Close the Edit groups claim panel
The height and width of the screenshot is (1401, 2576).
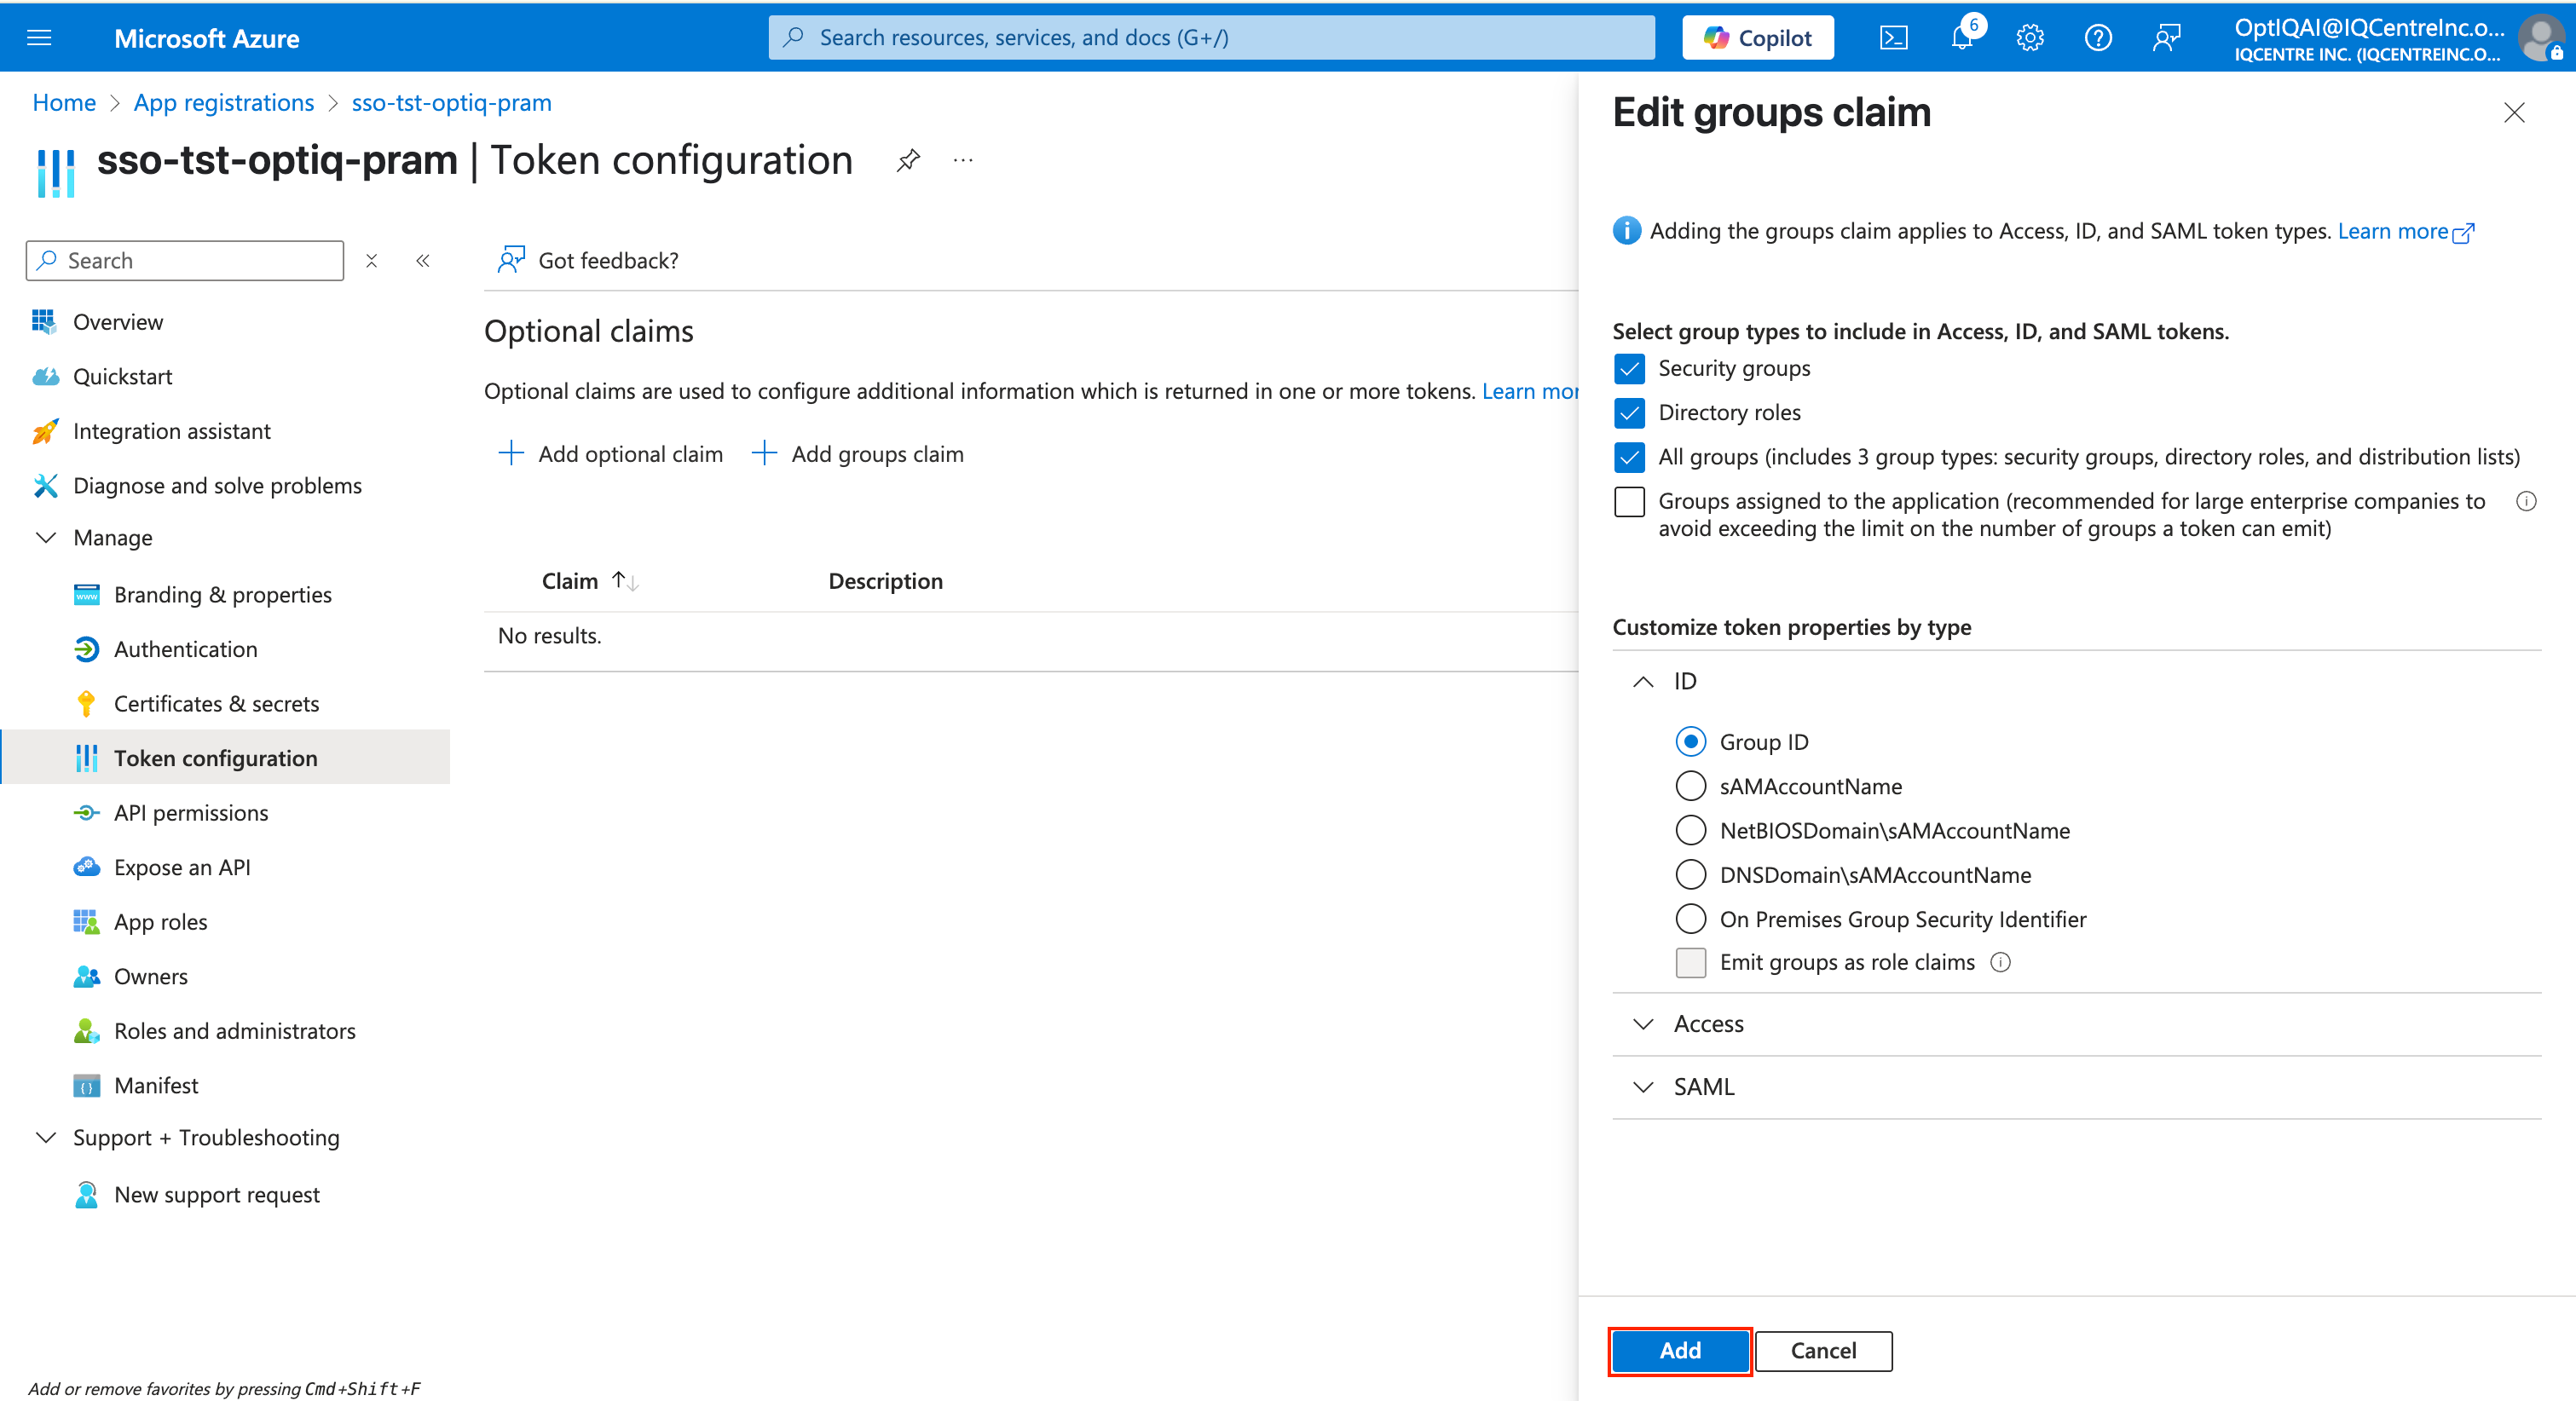pos(2514,113)
